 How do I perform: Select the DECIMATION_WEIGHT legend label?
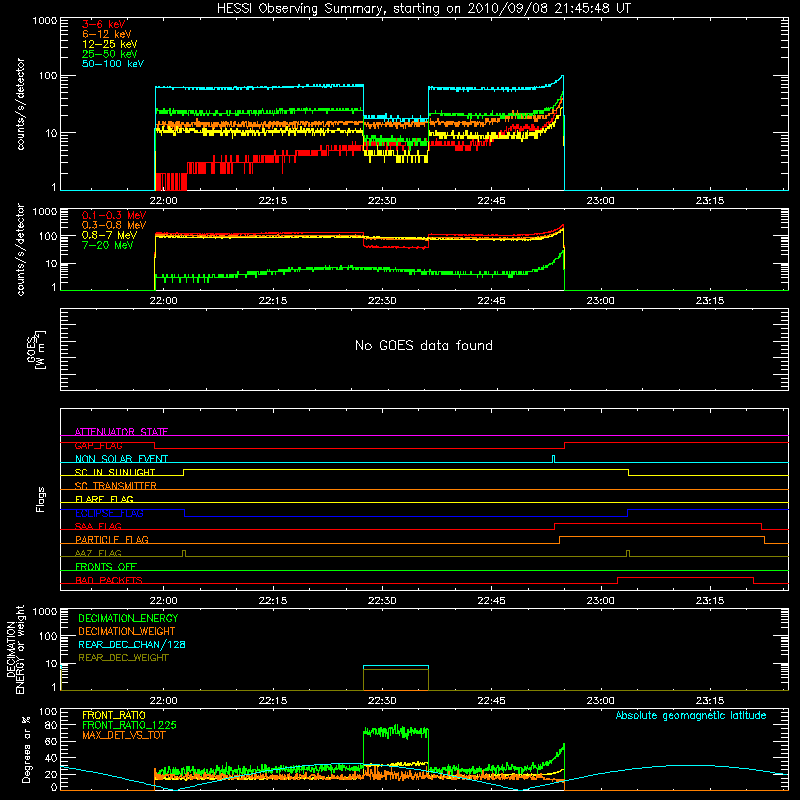click(x=127, y=631)
